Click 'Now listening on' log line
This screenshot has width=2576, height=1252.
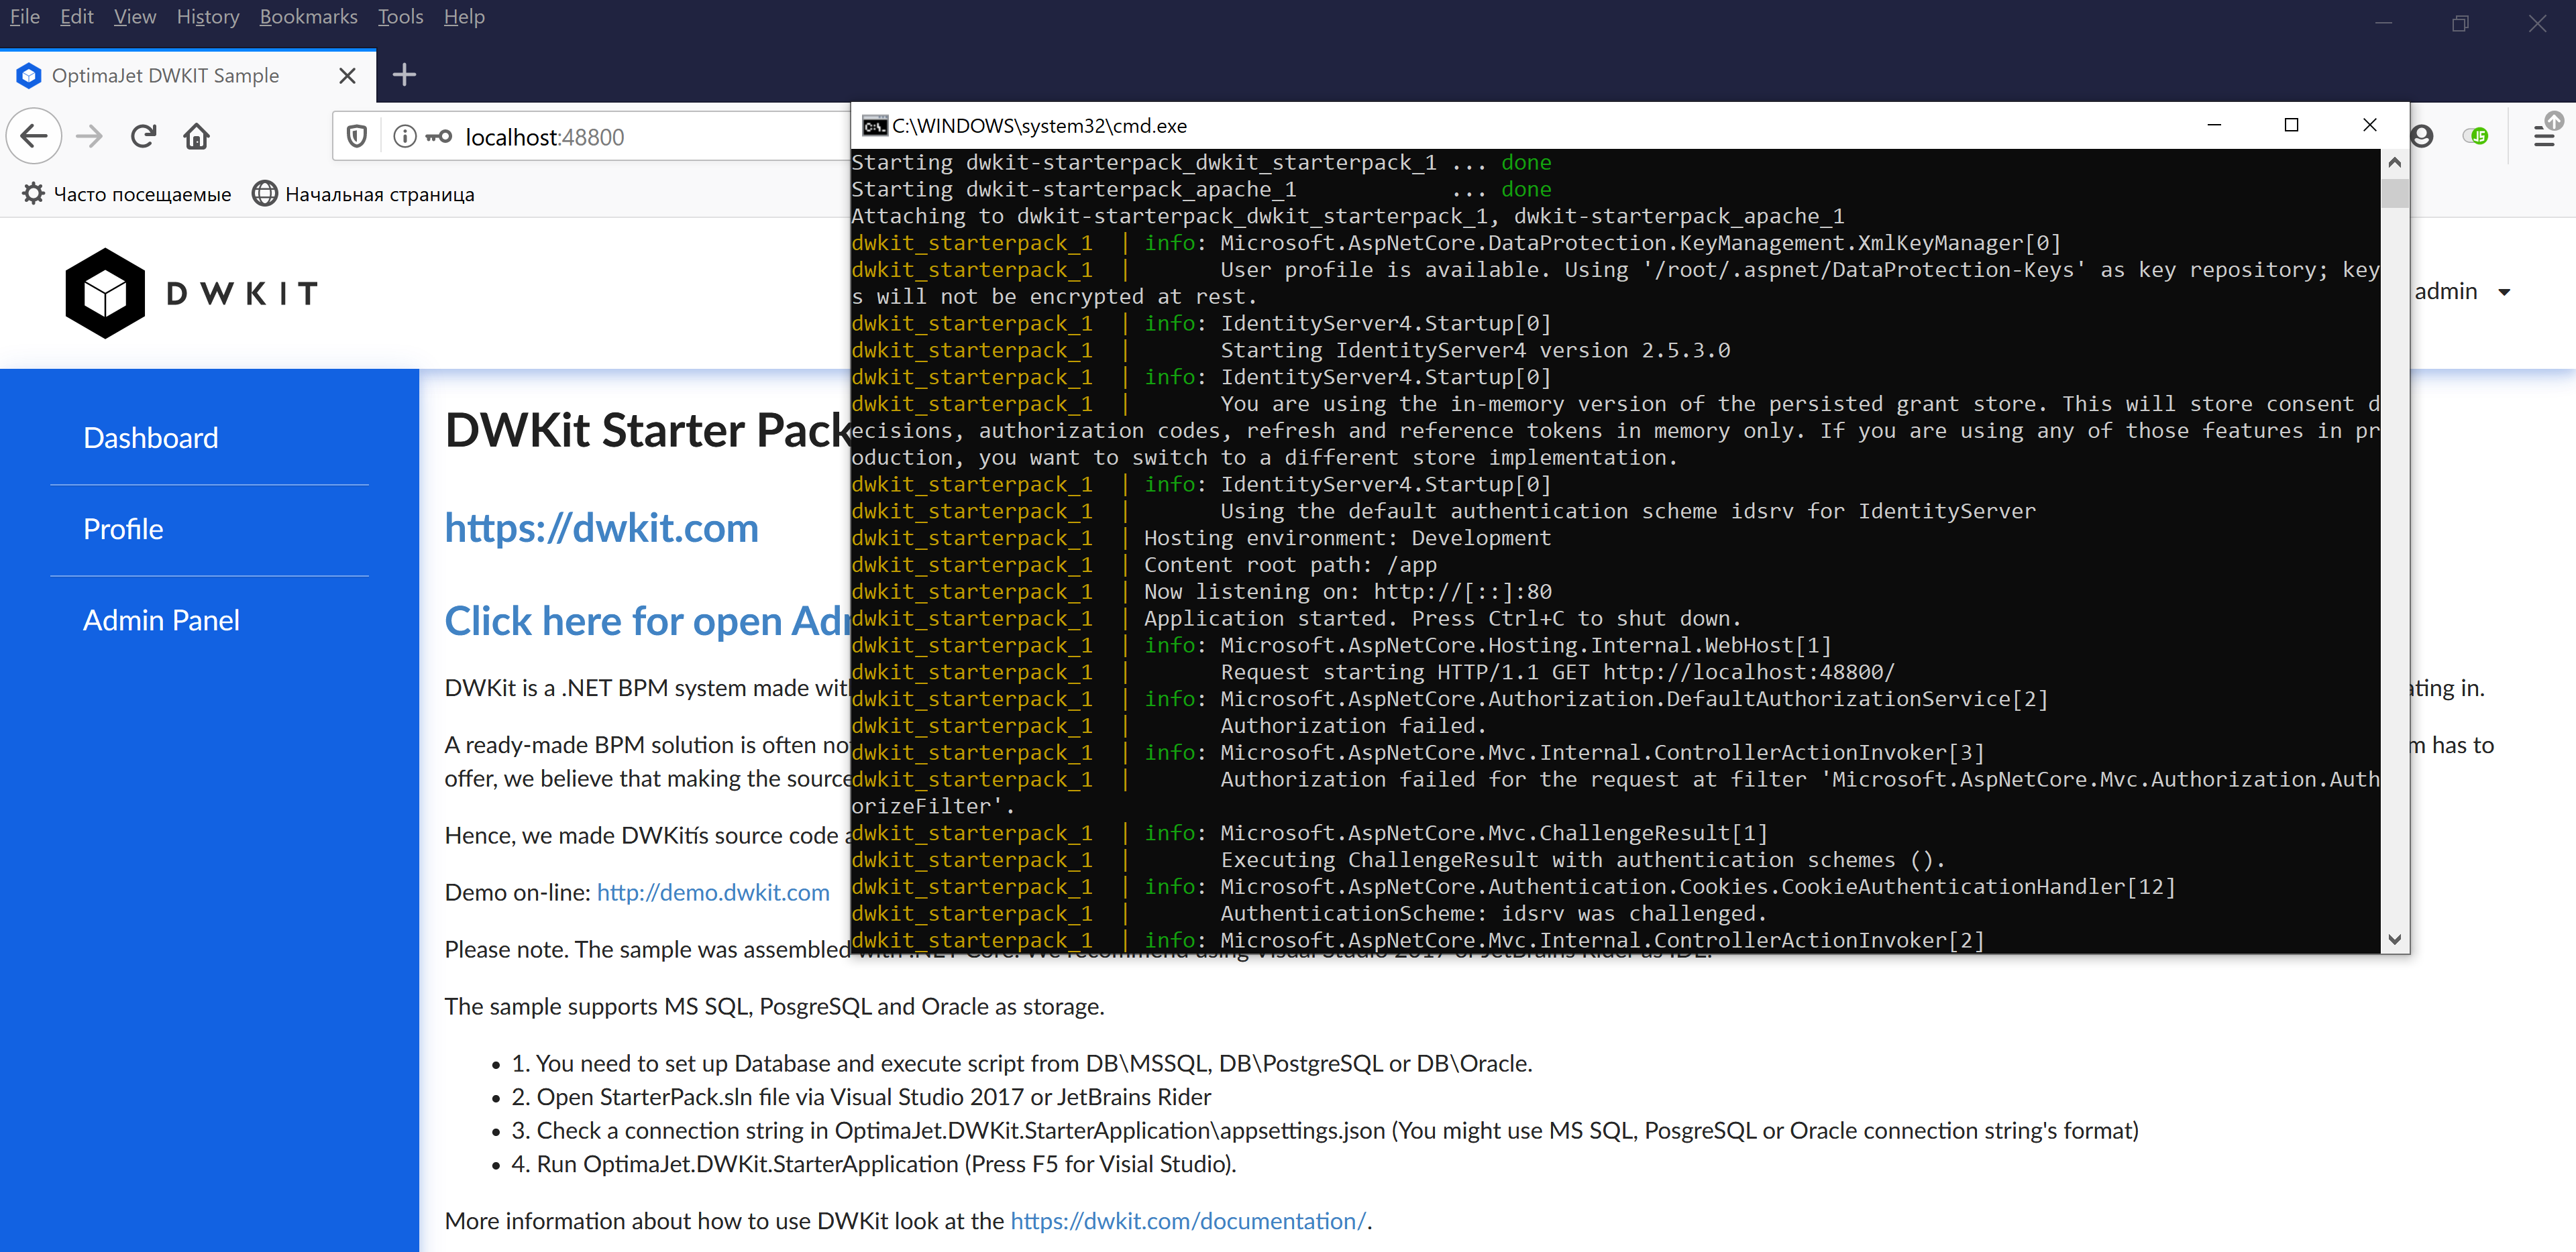tap(1348, 592)
